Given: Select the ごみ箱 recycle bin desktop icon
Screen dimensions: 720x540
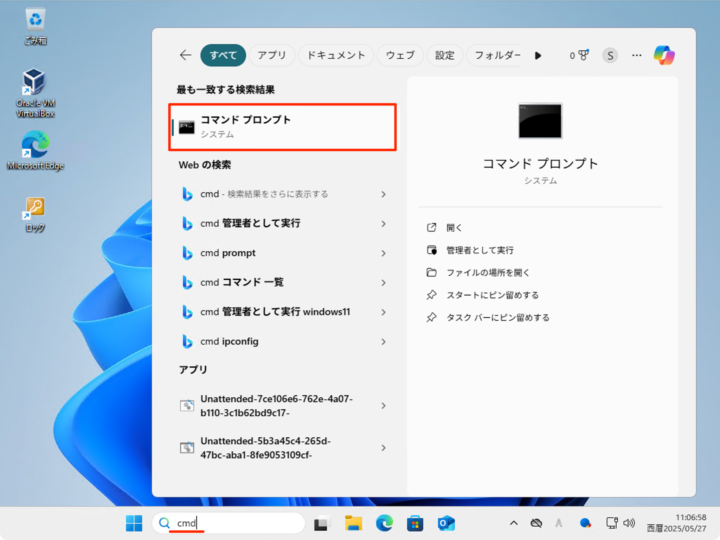Looking at the screenshot, I should (35, 27).
